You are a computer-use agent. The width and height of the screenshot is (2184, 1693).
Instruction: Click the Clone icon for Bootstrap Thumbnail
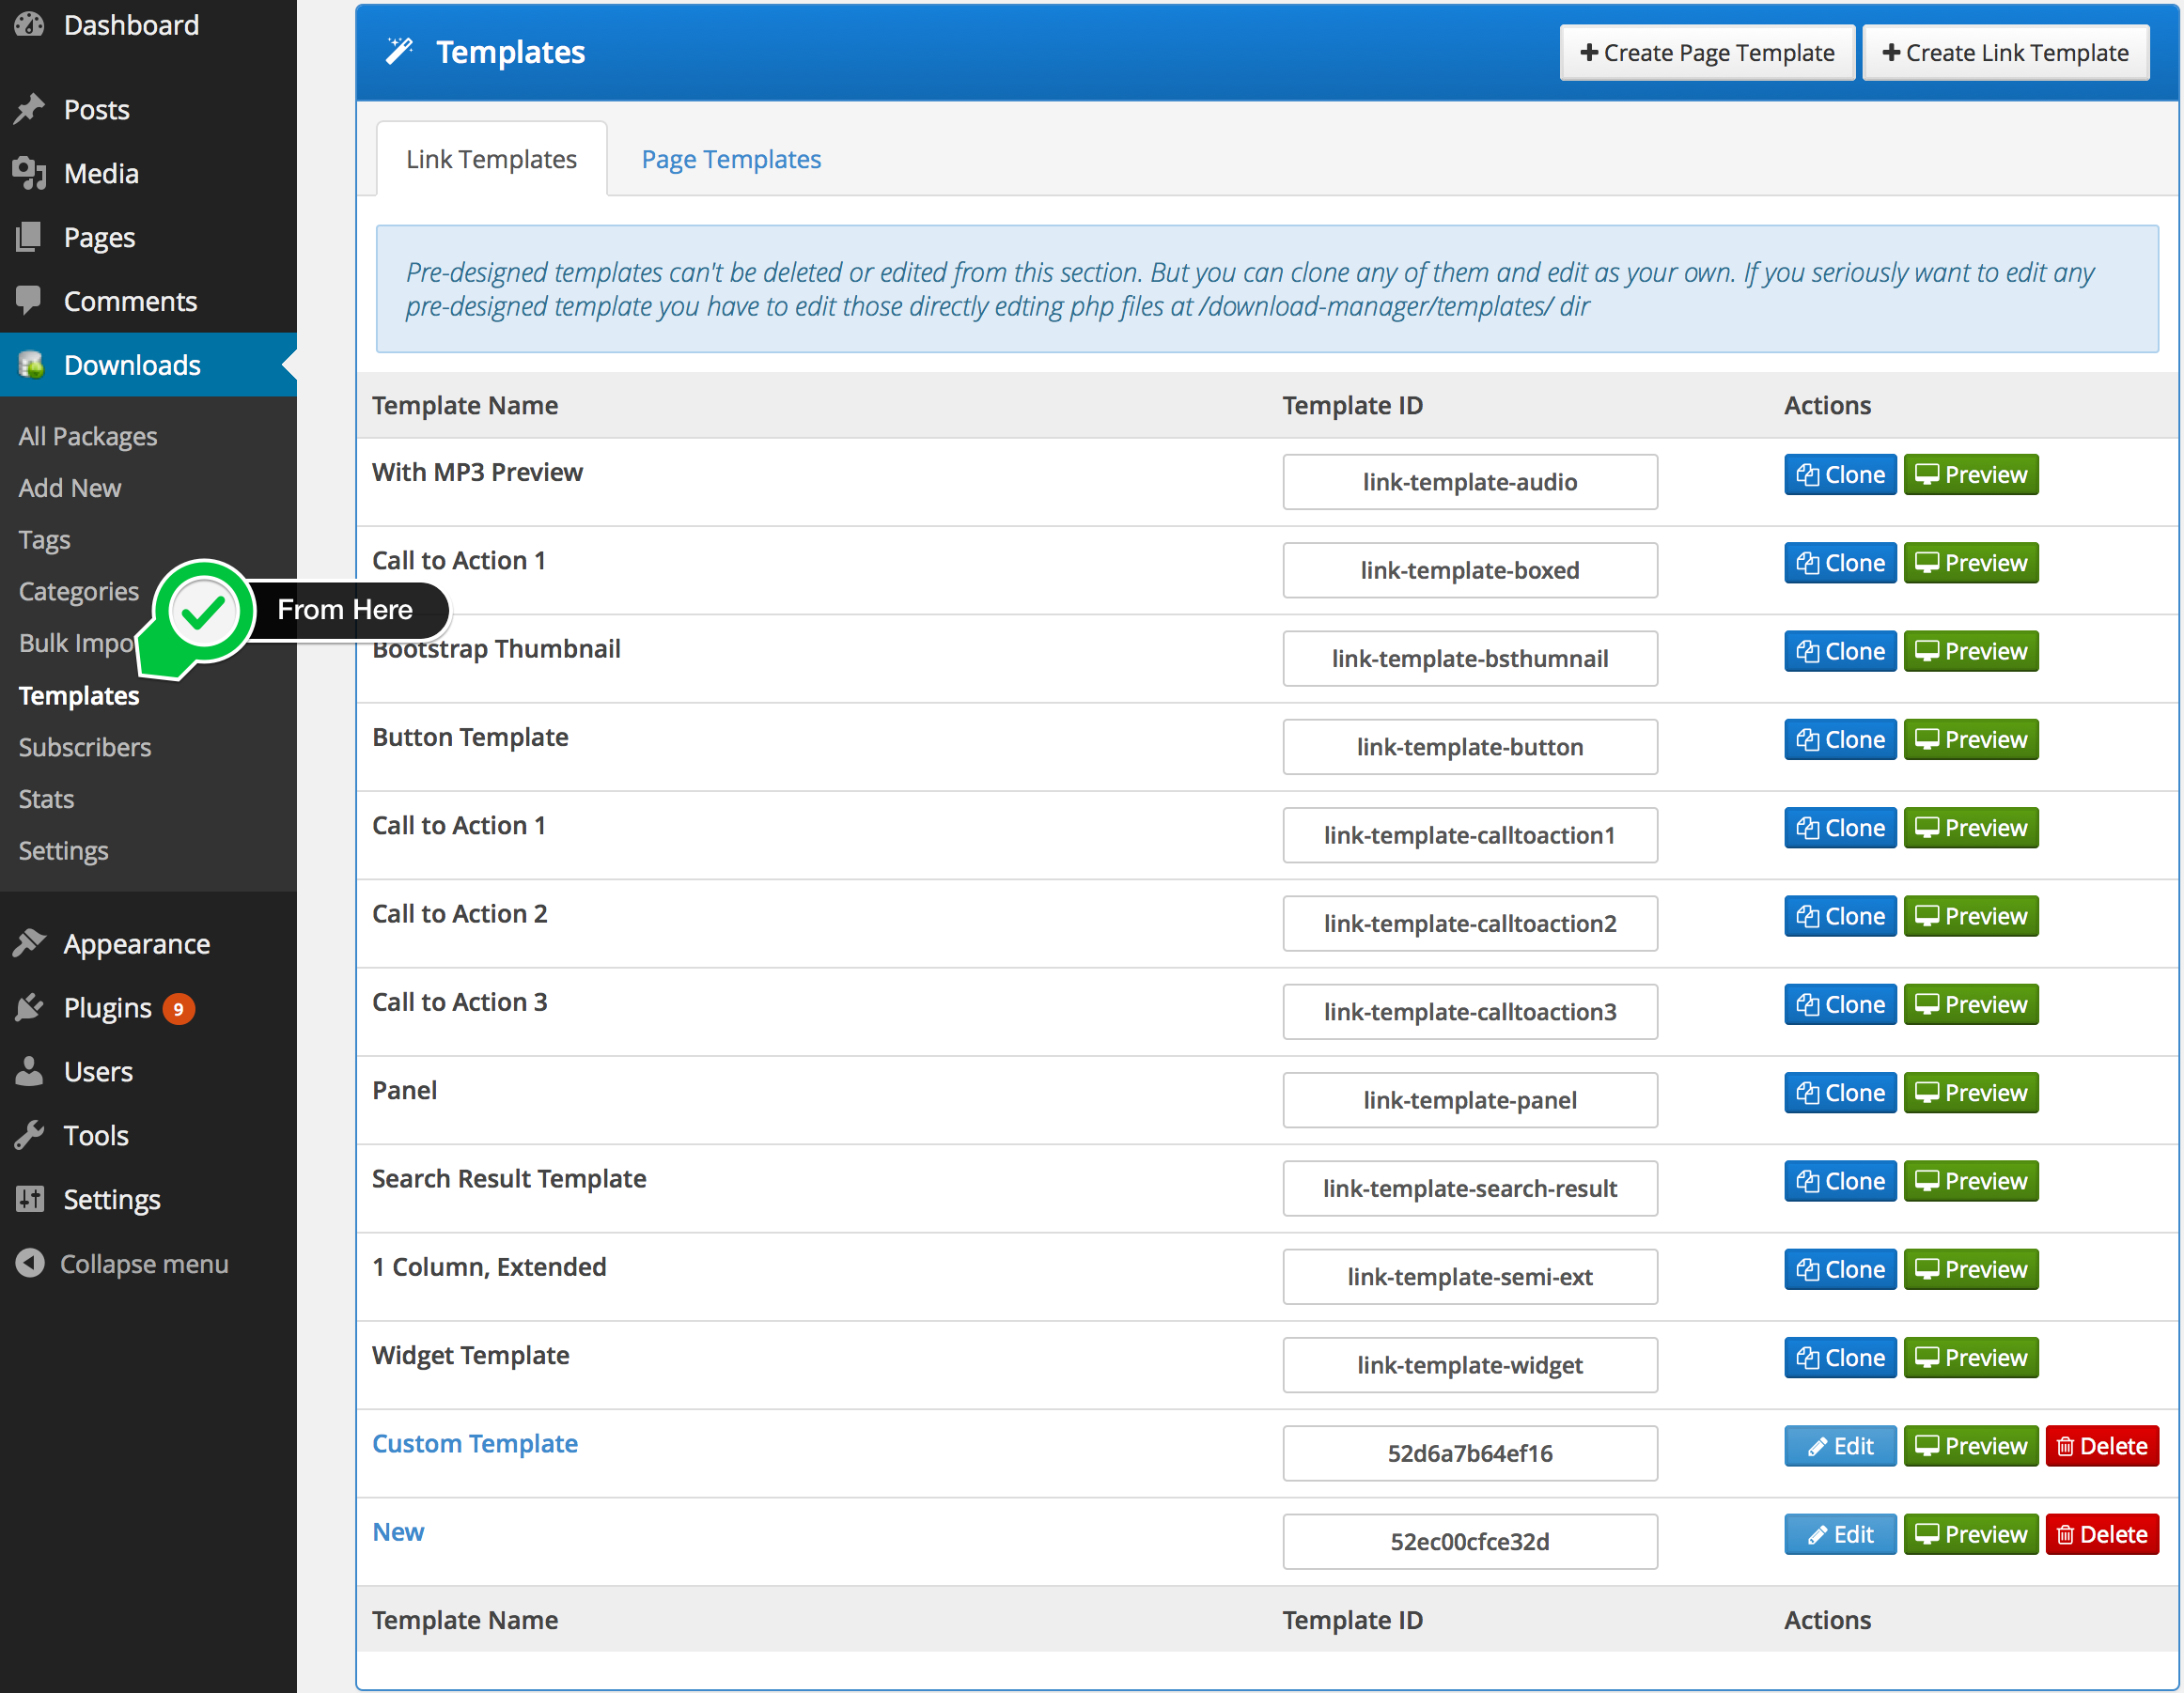[x=1838, y=650]
